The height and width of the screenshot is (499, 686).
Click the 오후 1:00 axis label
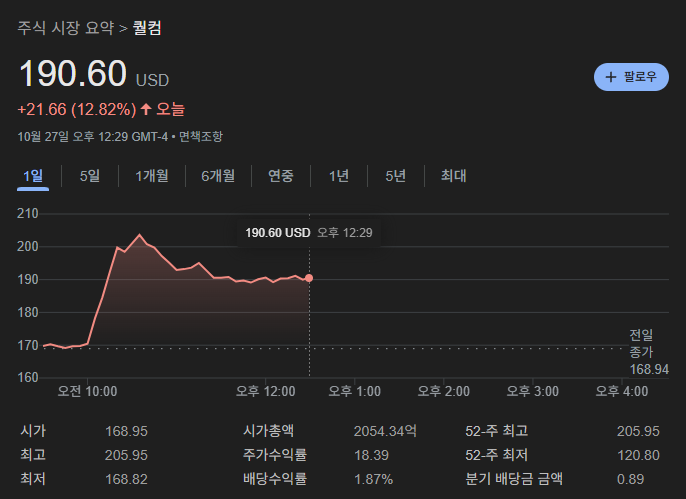click(354, 391)
